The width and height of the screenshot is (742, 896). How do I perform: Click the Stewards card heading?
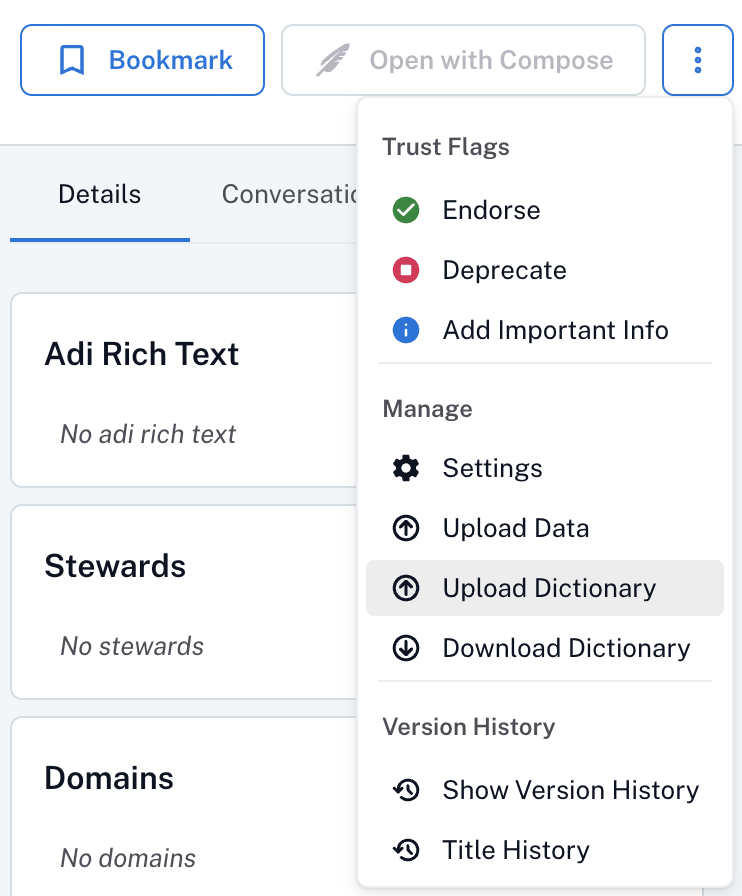pos(115,566)
